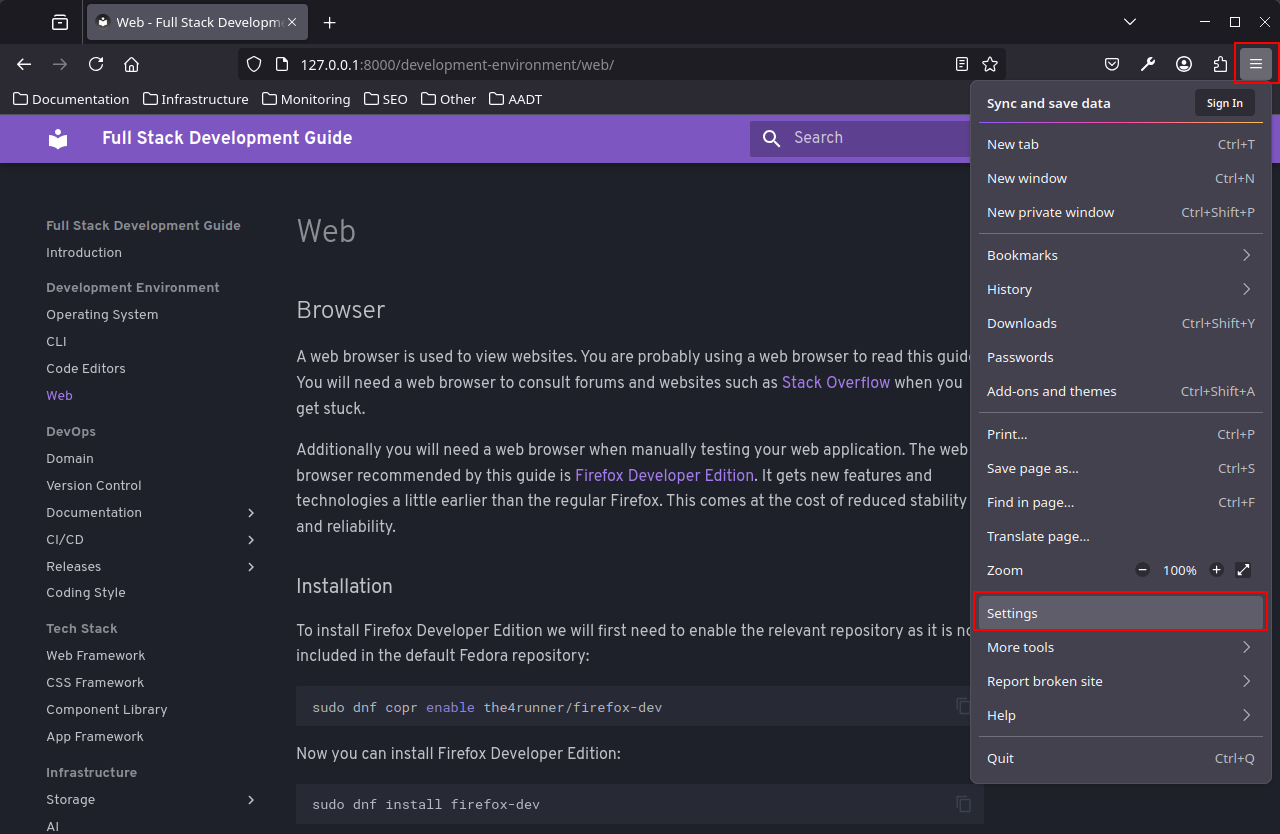Choose Translate page menu item
The width and height of the screenshot is (1280, 834).
pos(1120,536)
